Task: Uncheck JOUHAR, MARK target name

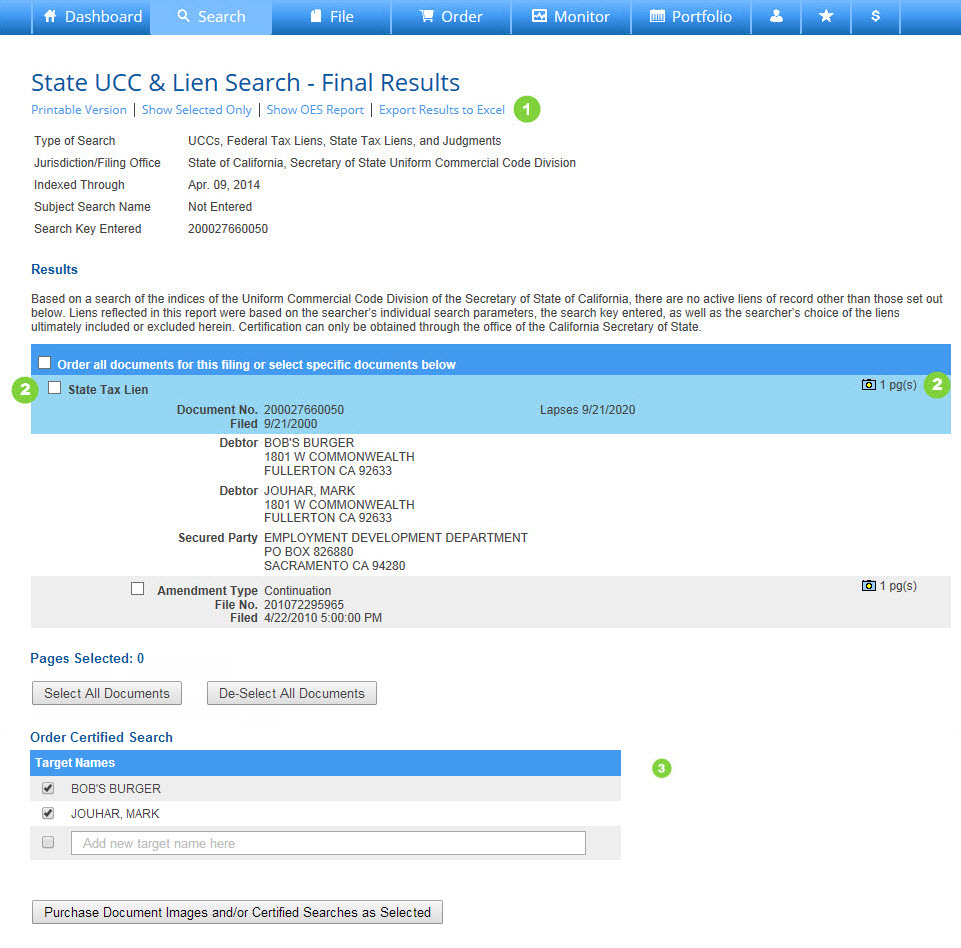Action: pos(48,813)
